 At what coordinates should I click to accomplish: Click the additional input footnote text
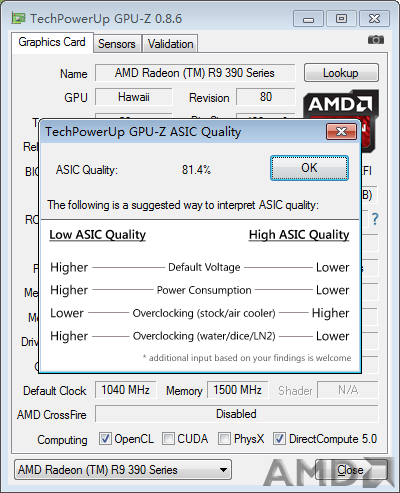(247, 358)
